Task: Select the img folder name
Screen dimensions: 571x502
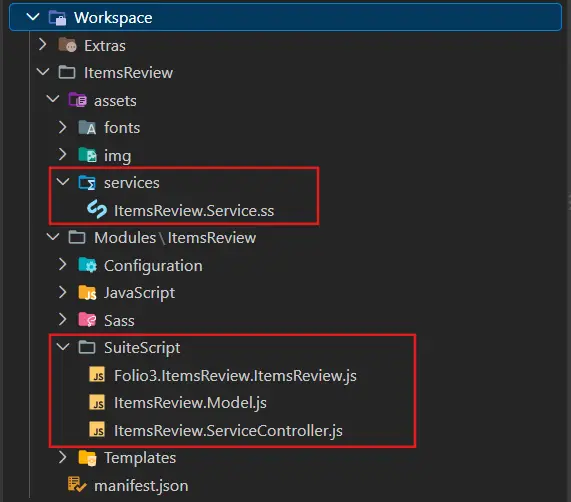Action: pyautogui.click(x=118, y=156)
